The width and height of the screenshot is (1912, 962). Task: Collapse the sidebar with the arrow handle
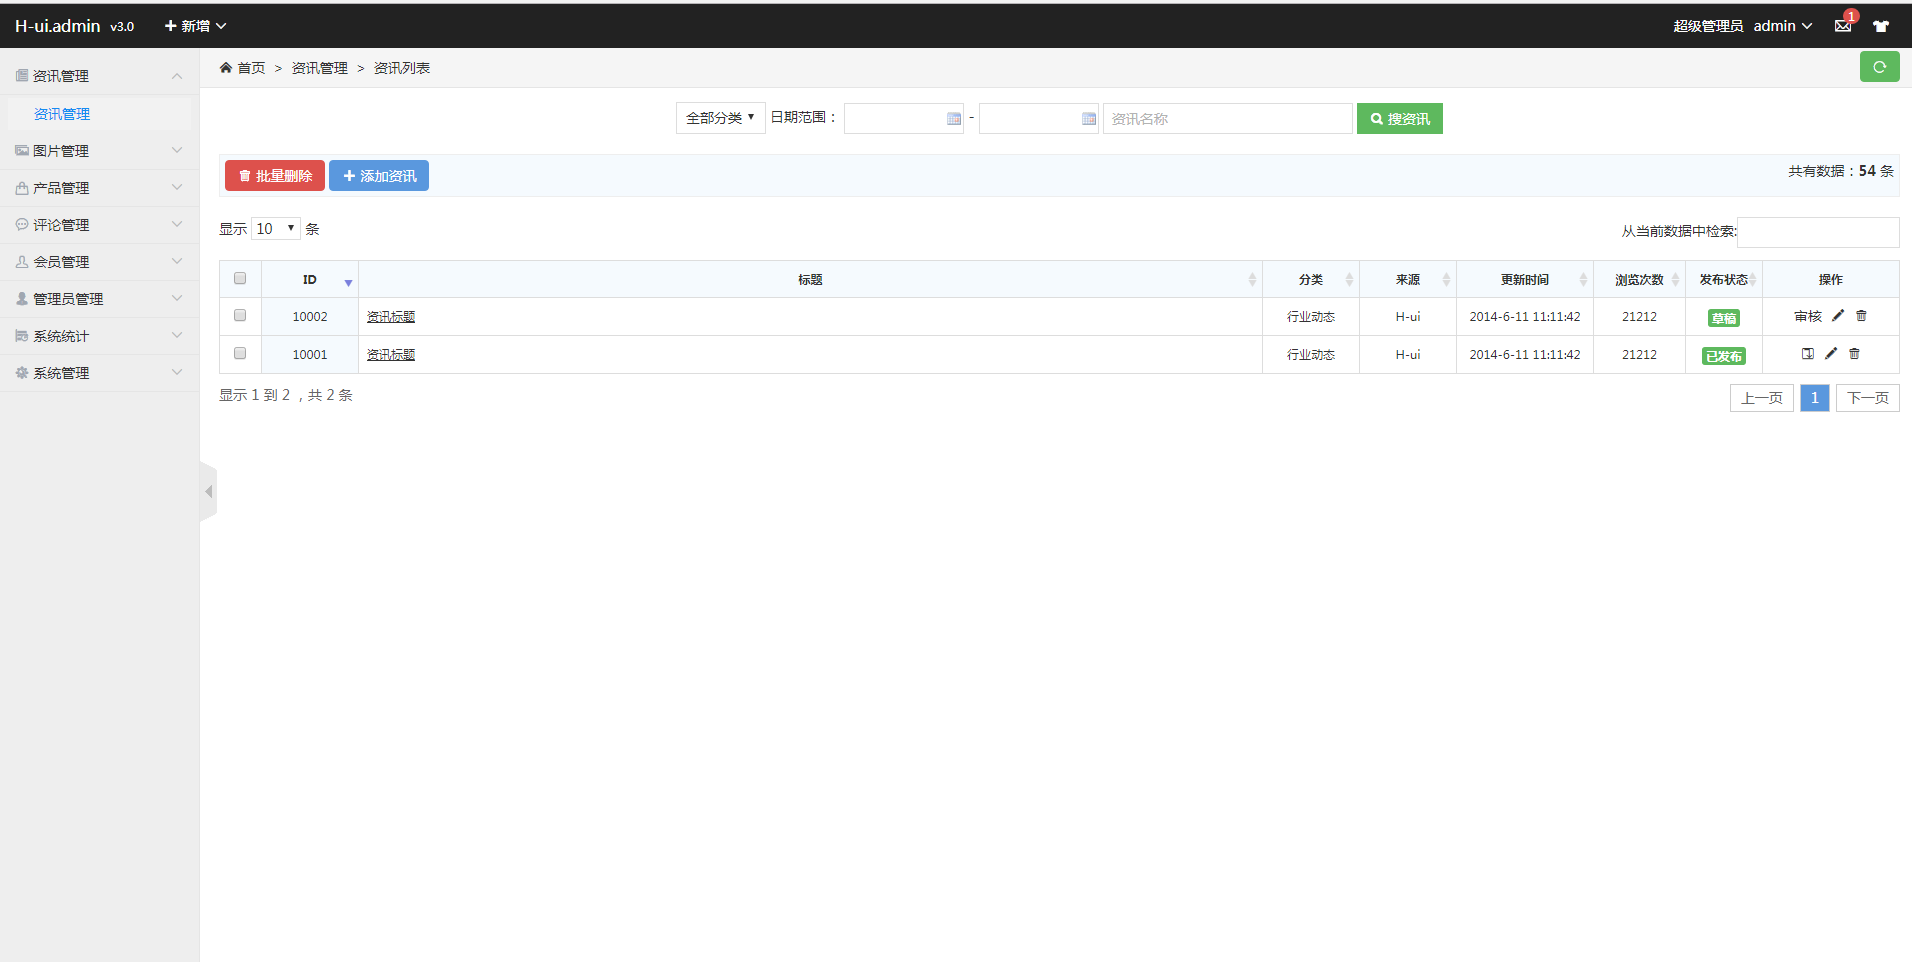[x=208, y=491]
